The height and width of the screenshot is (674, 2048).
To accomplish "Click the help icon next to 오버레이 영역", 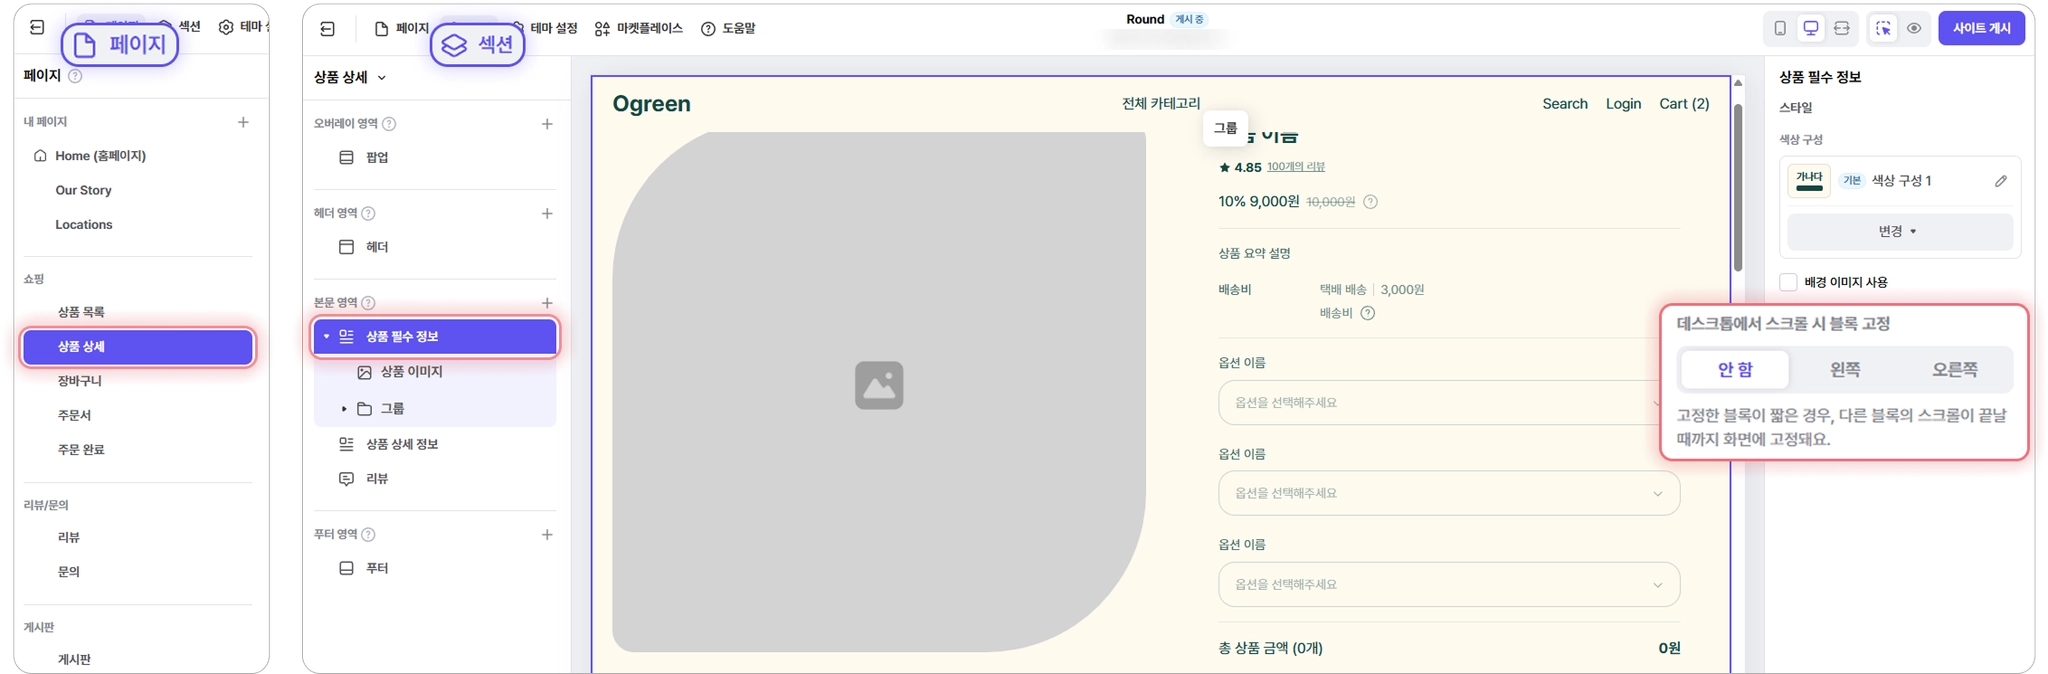I will (389, 124).
